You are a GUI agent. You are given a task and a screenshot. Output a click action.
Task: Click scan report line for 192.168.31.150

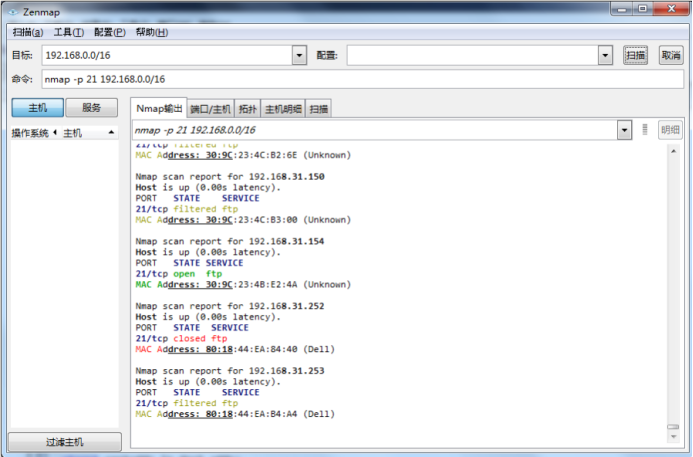[230, 177]
